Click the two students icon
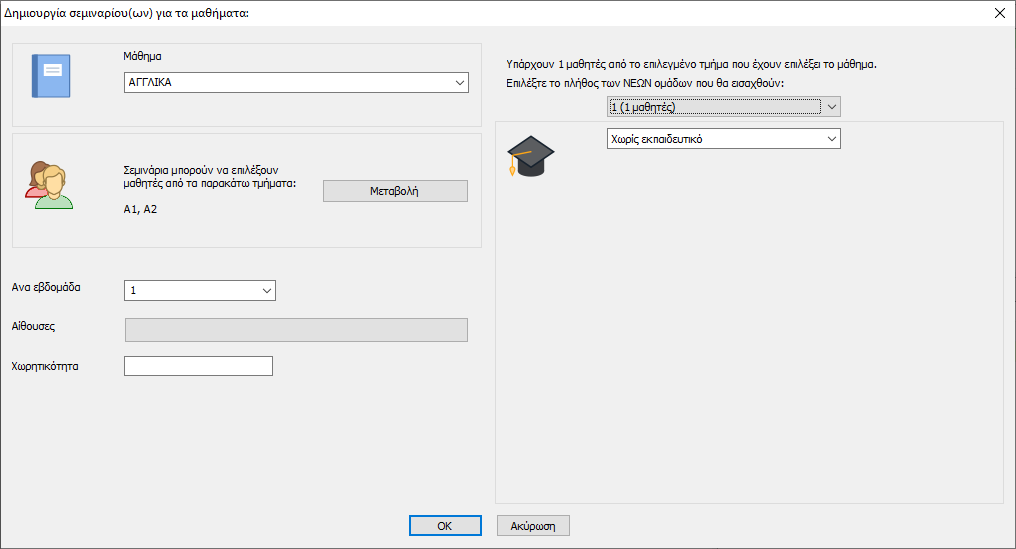Viewport: 1016px width, 549px height. pyautogui.click(x=49, y=185)
